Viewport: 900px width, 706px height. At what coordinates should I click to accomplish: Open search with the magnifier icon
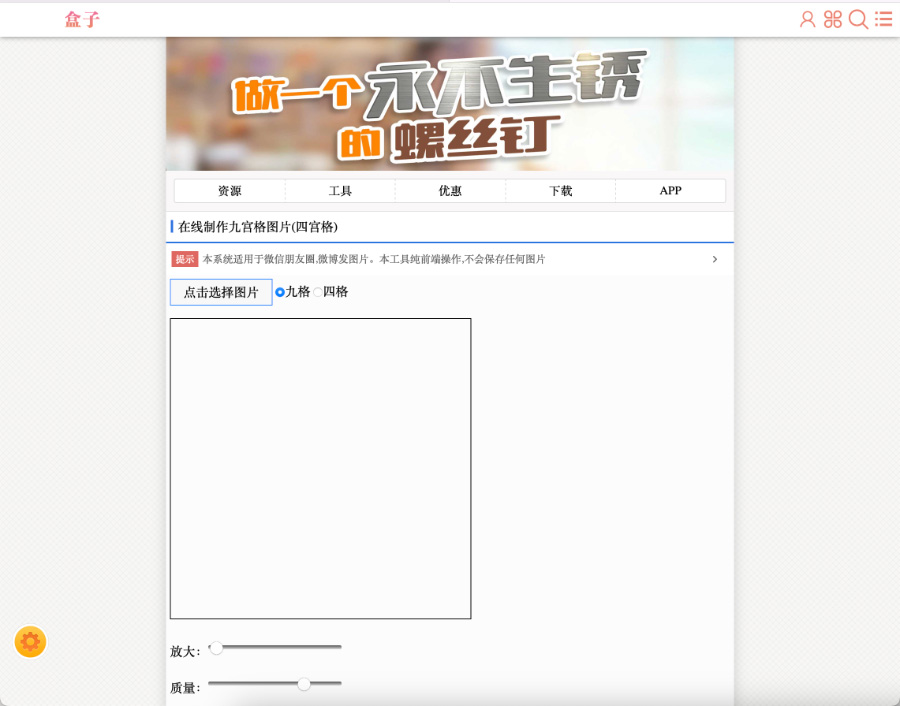[858, 19]
